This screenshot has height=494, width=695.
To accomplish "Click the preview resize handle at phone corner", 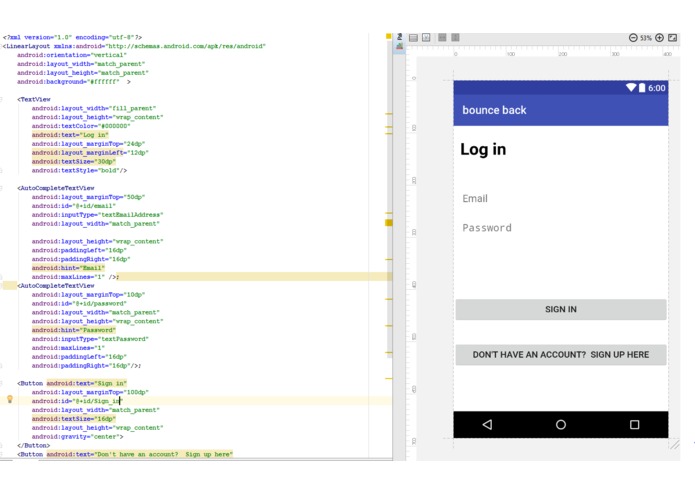I will [x=675, y=444].
